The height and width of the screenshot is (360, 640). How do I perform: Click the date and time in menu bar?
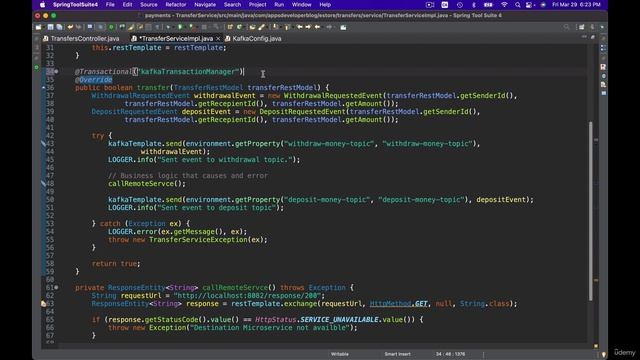tap(576, 5)
